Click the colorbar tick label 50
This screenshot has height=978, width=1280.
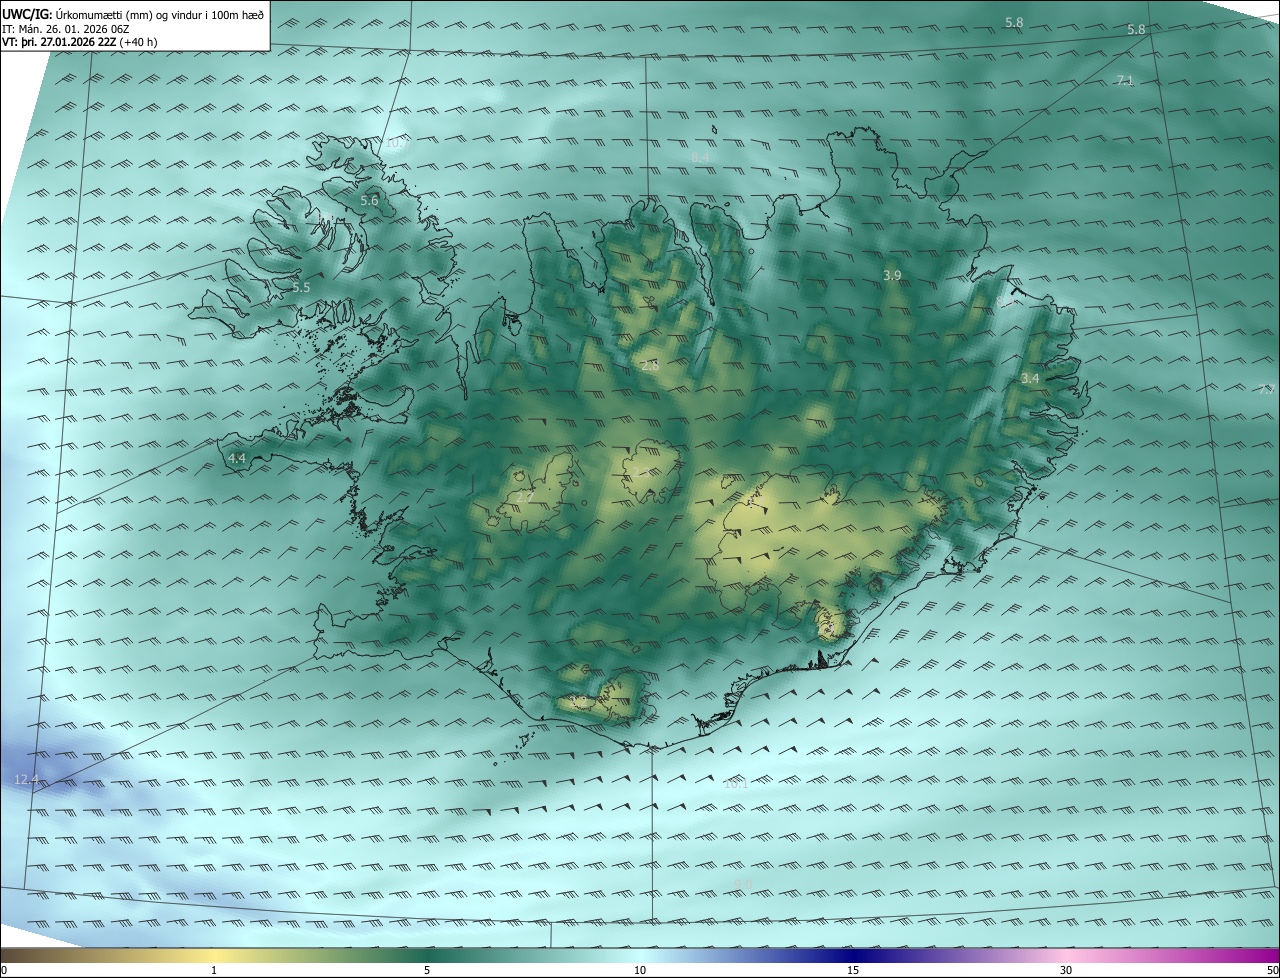[x=1272, y=970]
